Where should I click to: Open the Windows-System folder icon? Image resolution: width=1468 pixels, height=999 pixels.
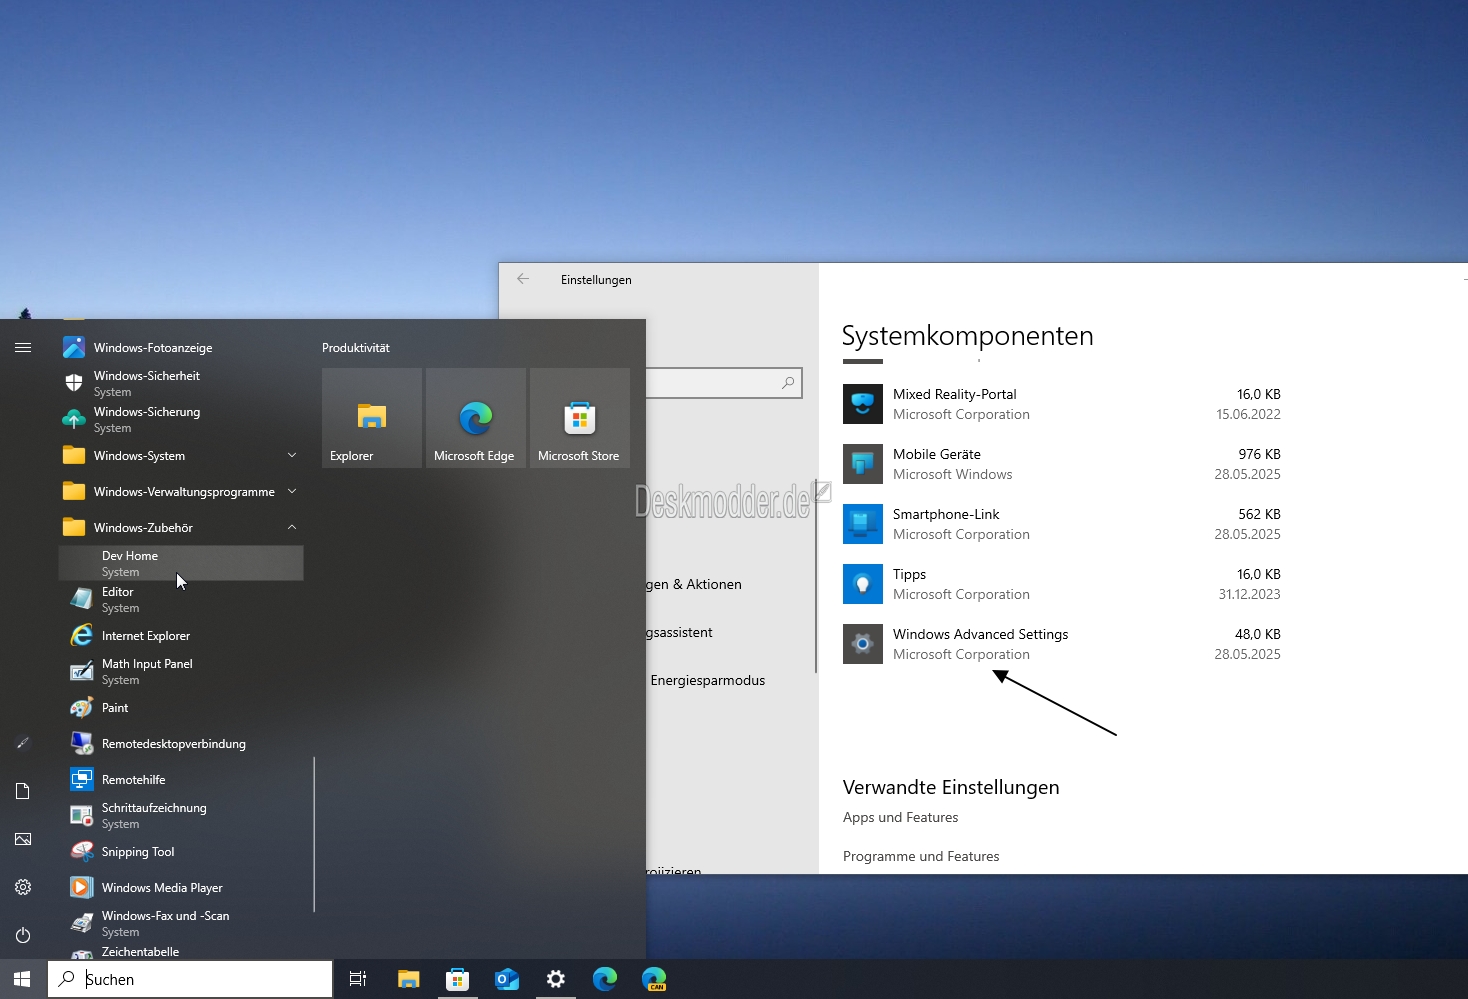point(74,455)
